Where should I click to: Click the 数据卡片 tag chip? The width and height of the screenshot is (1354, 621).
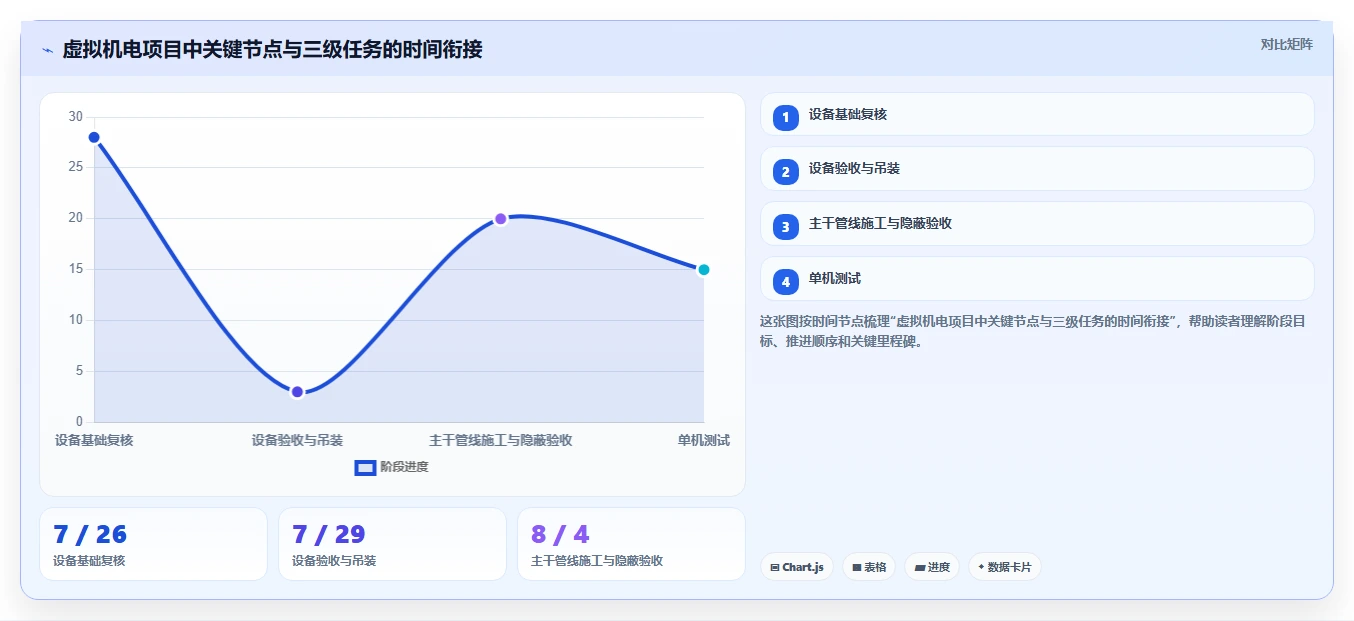pyautogui.click(x=1005, y=567)
